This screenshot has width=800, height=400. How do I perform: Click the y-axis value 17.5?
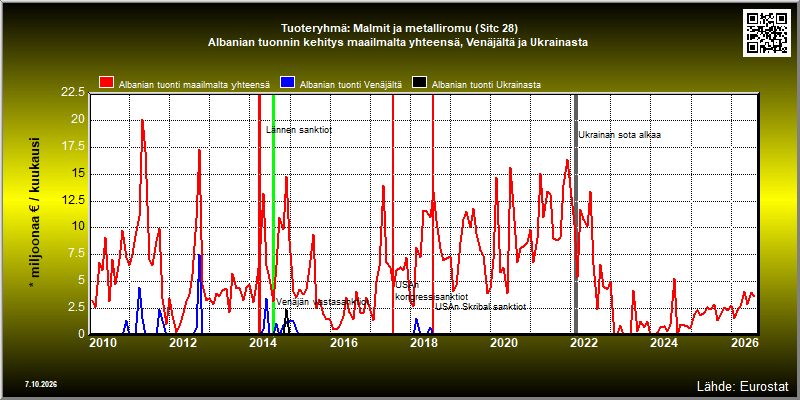click(x=74, y=146)
